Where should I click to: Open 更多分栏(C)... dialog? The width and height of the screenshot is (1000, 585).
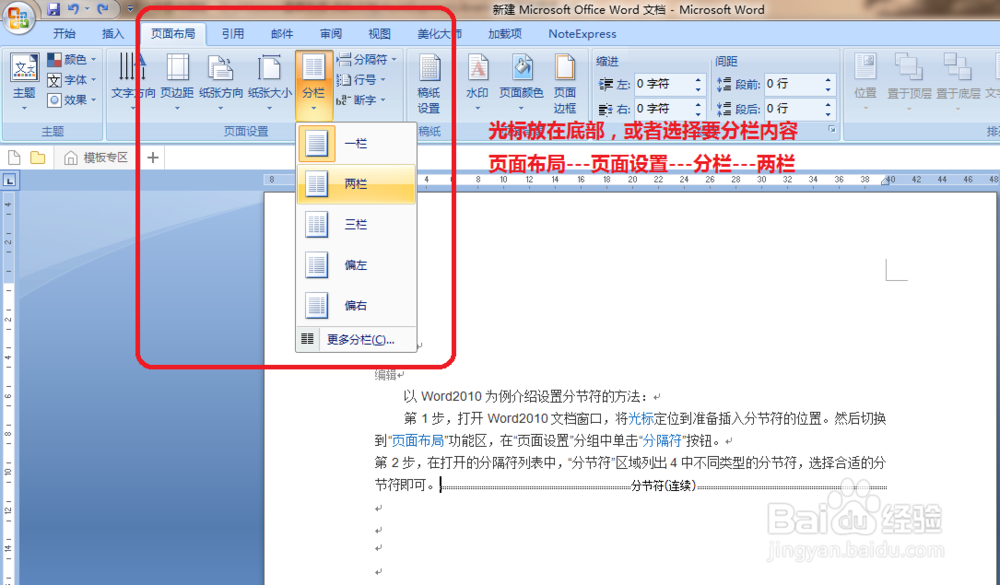pos(356,339)
